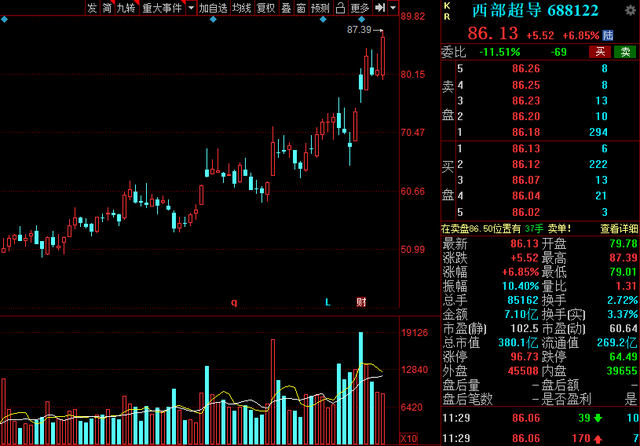Click the 发 toolbar button

coord(92,8)
